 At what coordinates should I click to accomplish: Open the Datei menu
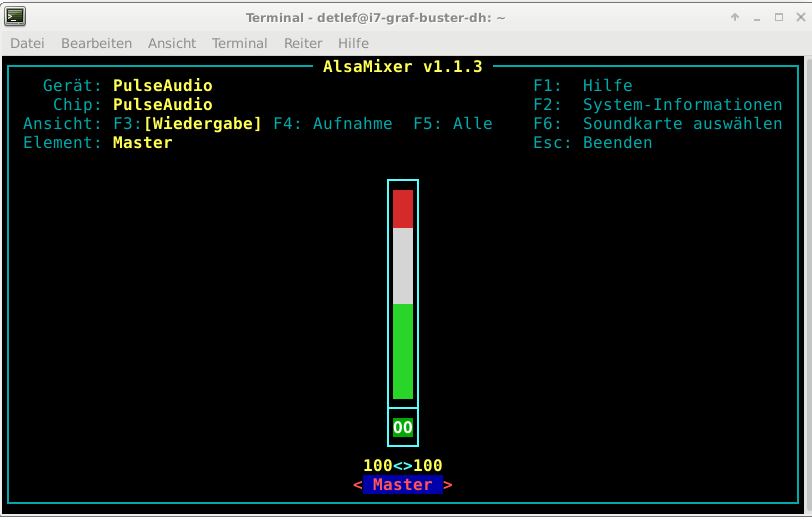coord(27,43)
